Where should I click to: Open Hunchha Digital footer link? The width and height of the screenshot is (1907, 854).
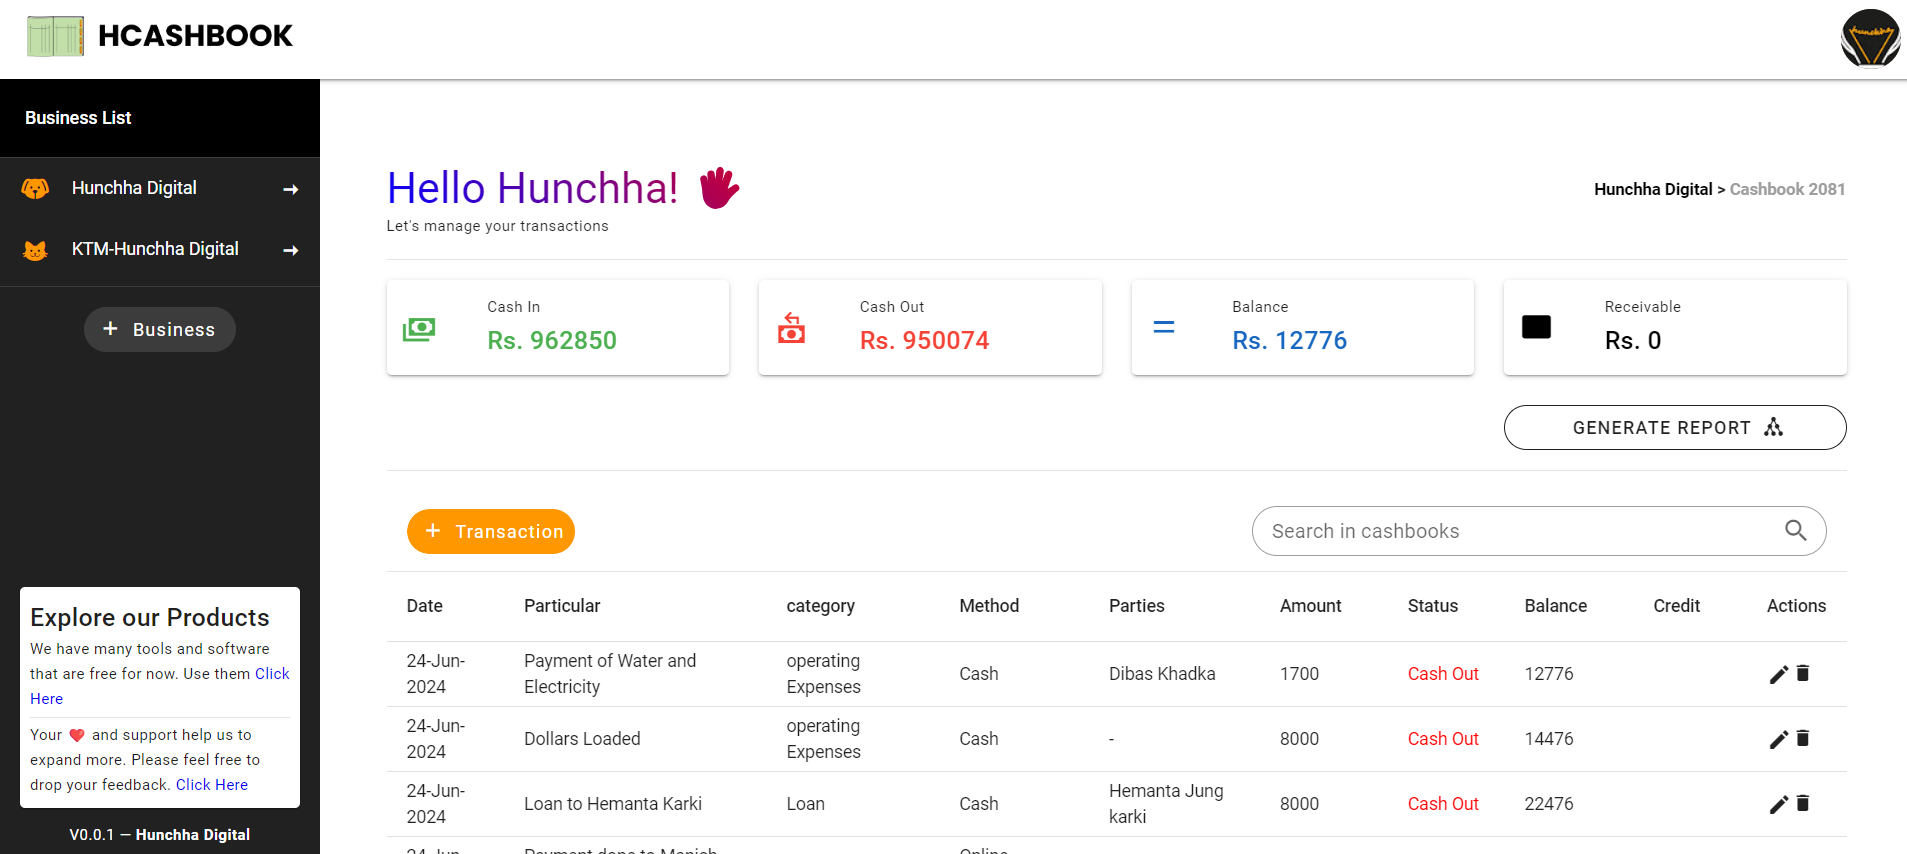tap(193, 835)
